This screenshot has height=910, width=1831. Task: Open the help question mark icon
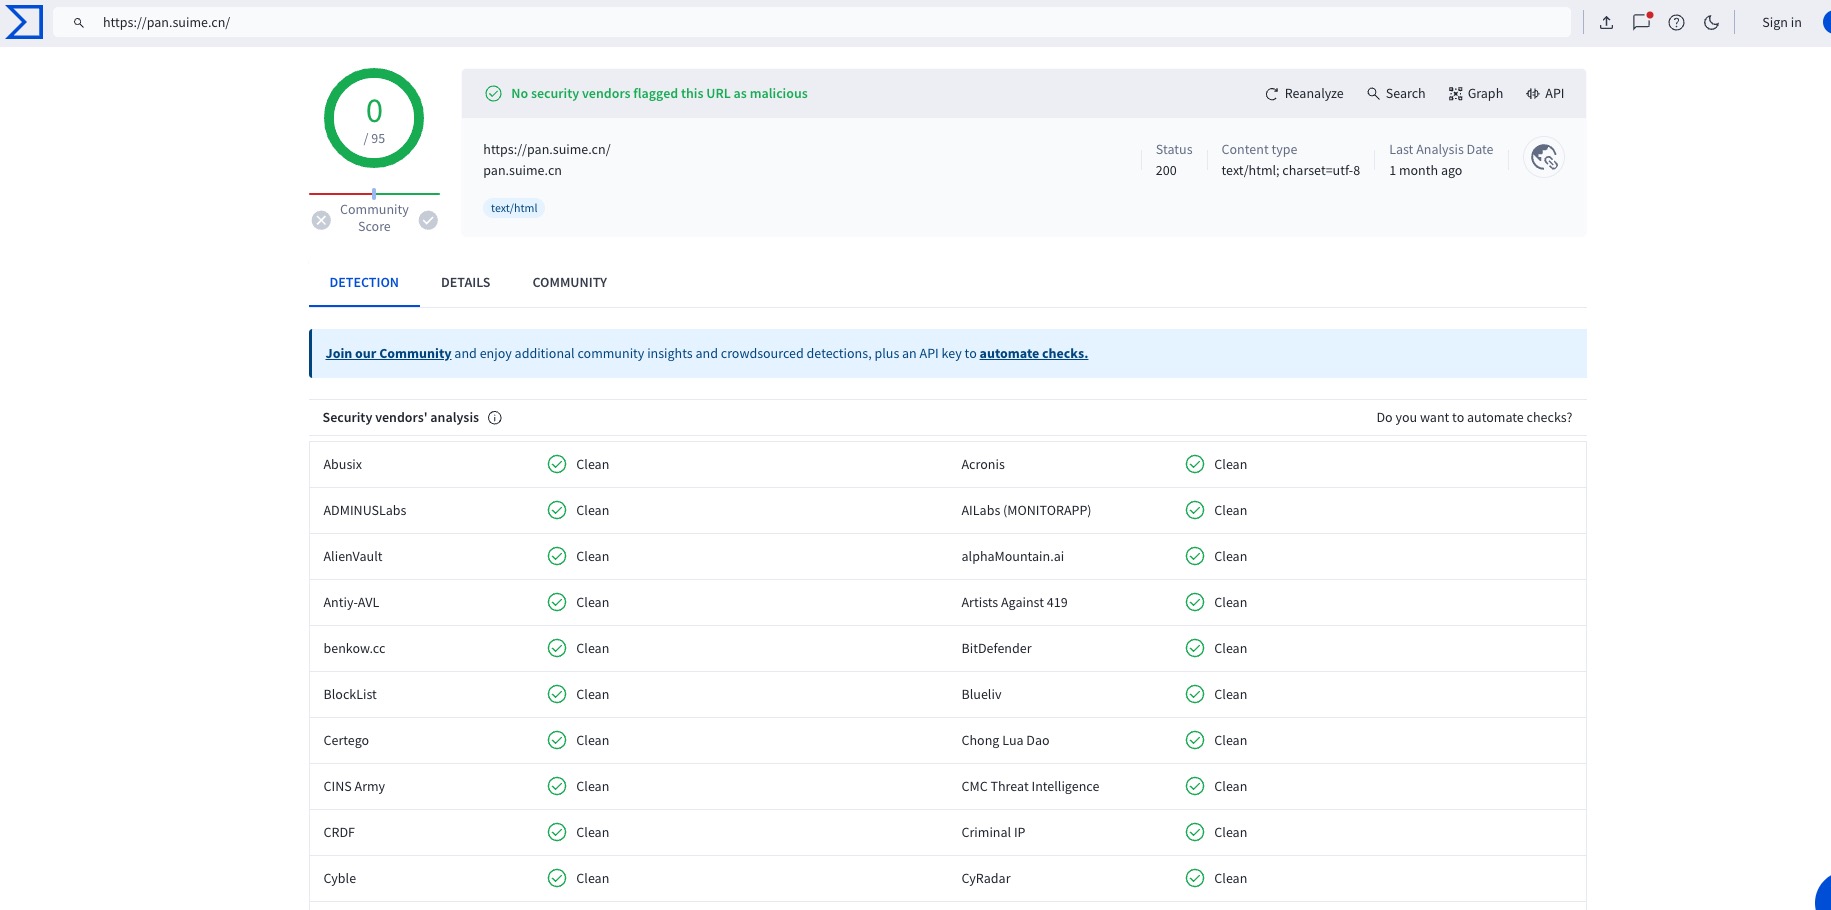pos(1676,22)
